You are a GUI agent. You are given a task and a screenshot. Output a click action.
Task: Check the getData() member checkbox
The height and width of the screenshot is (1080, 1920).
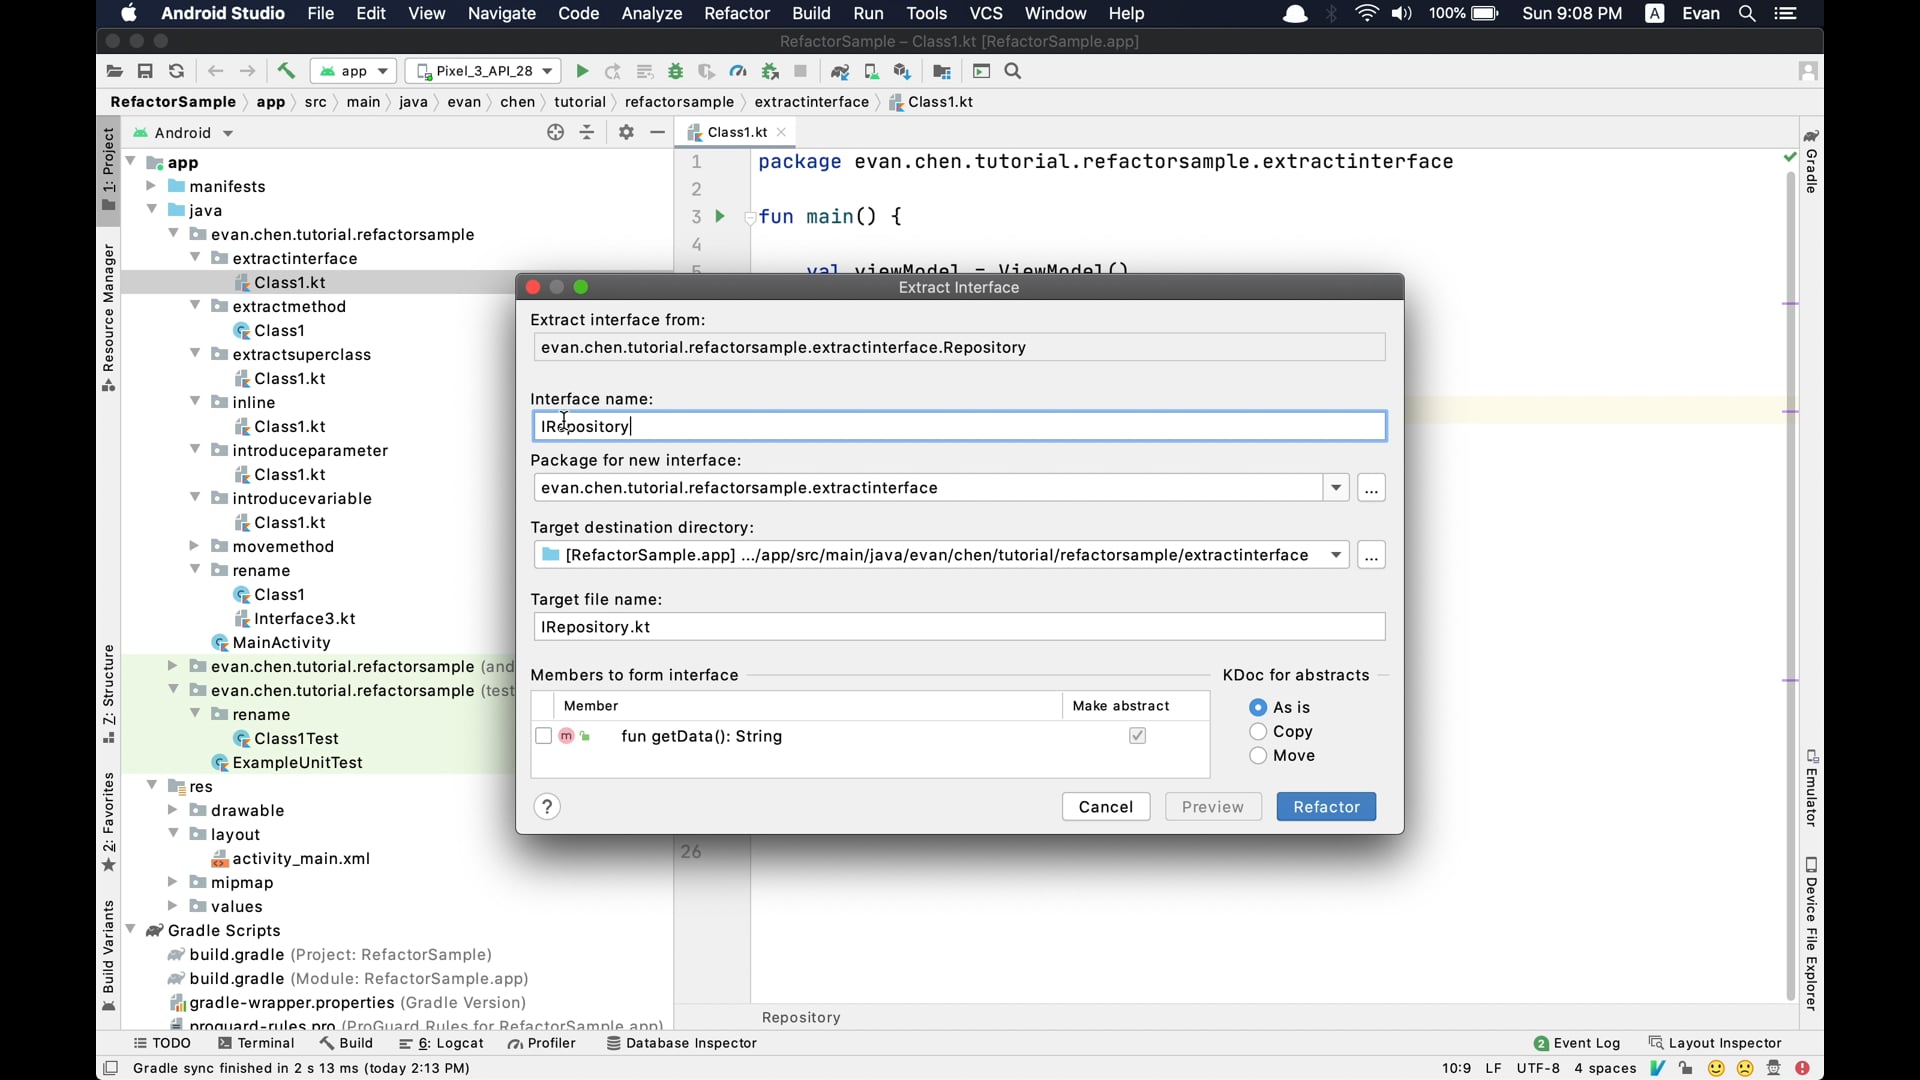tap(543, 736)
